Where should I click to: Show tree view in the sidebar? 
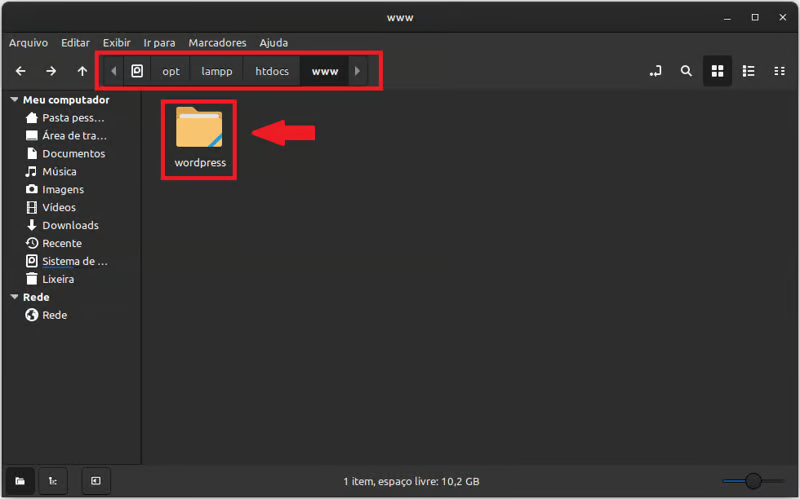[x=53, y=481]
